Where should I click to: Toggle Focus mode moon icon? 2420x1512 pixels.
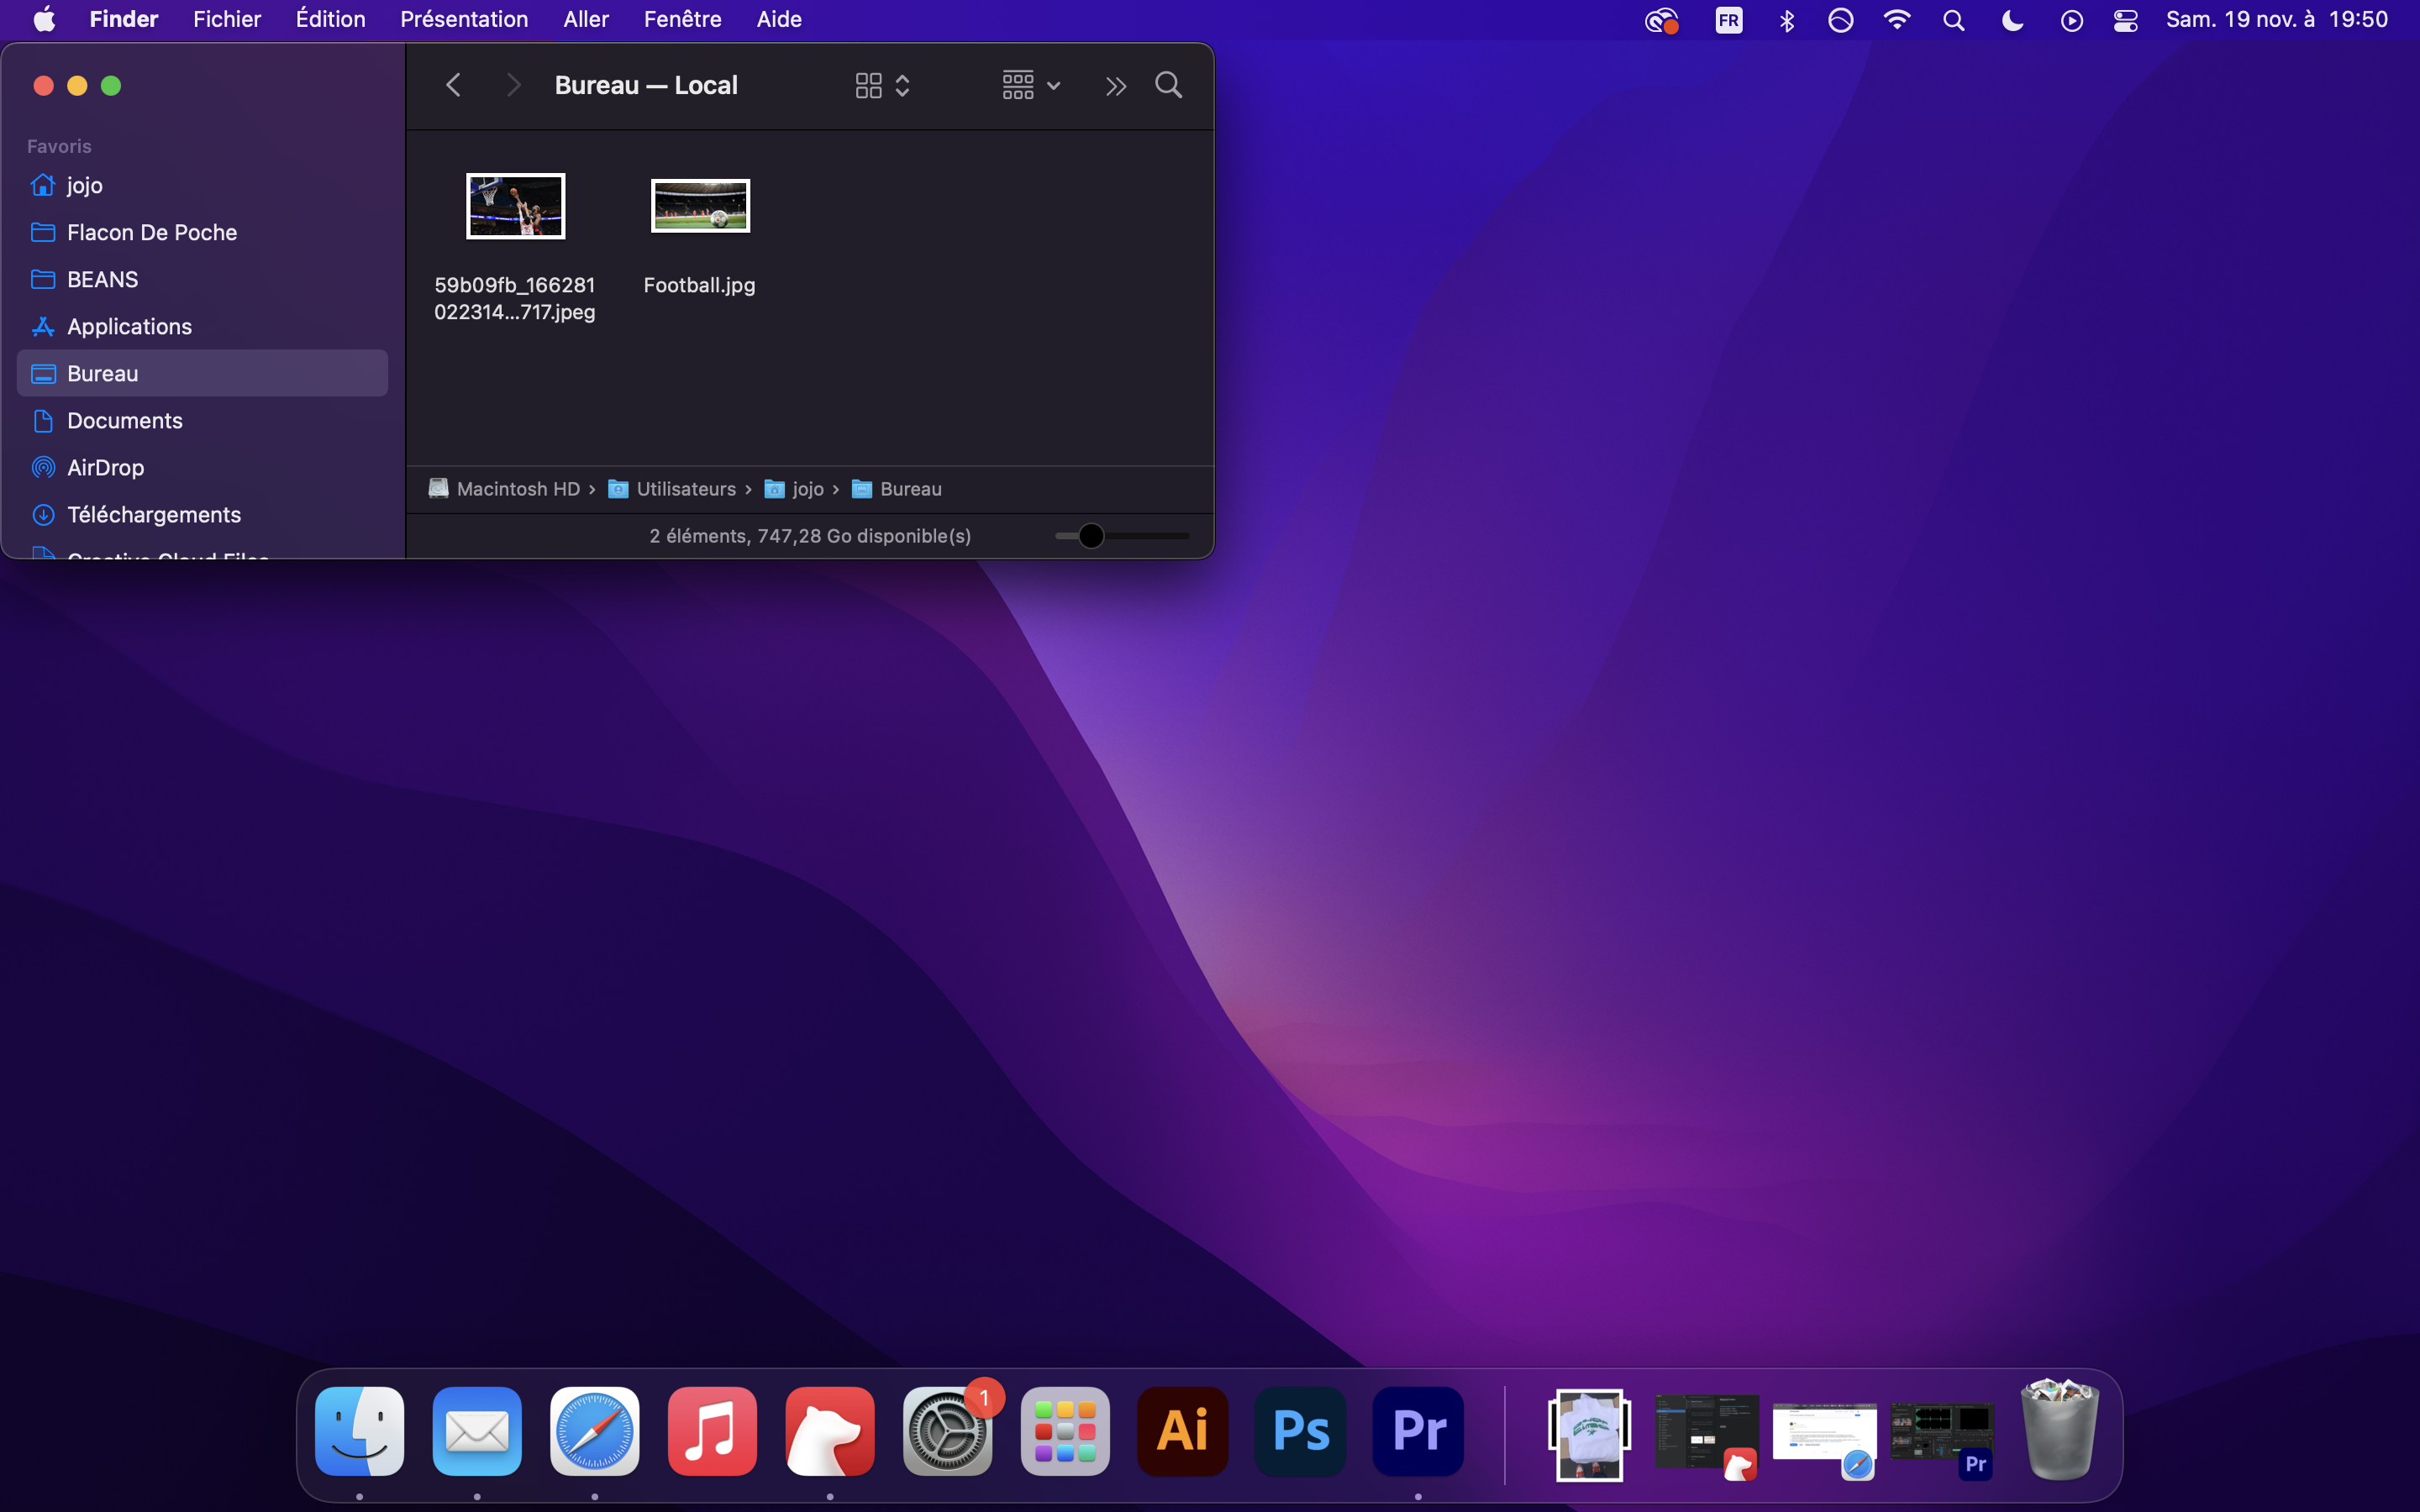pyautogui.click(x=2012, y=20)
